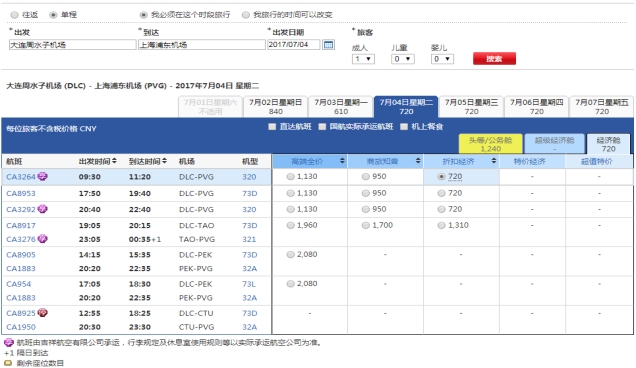Select the 720 fare for flight CA3292
636x368 pixels.
(441, 209)
